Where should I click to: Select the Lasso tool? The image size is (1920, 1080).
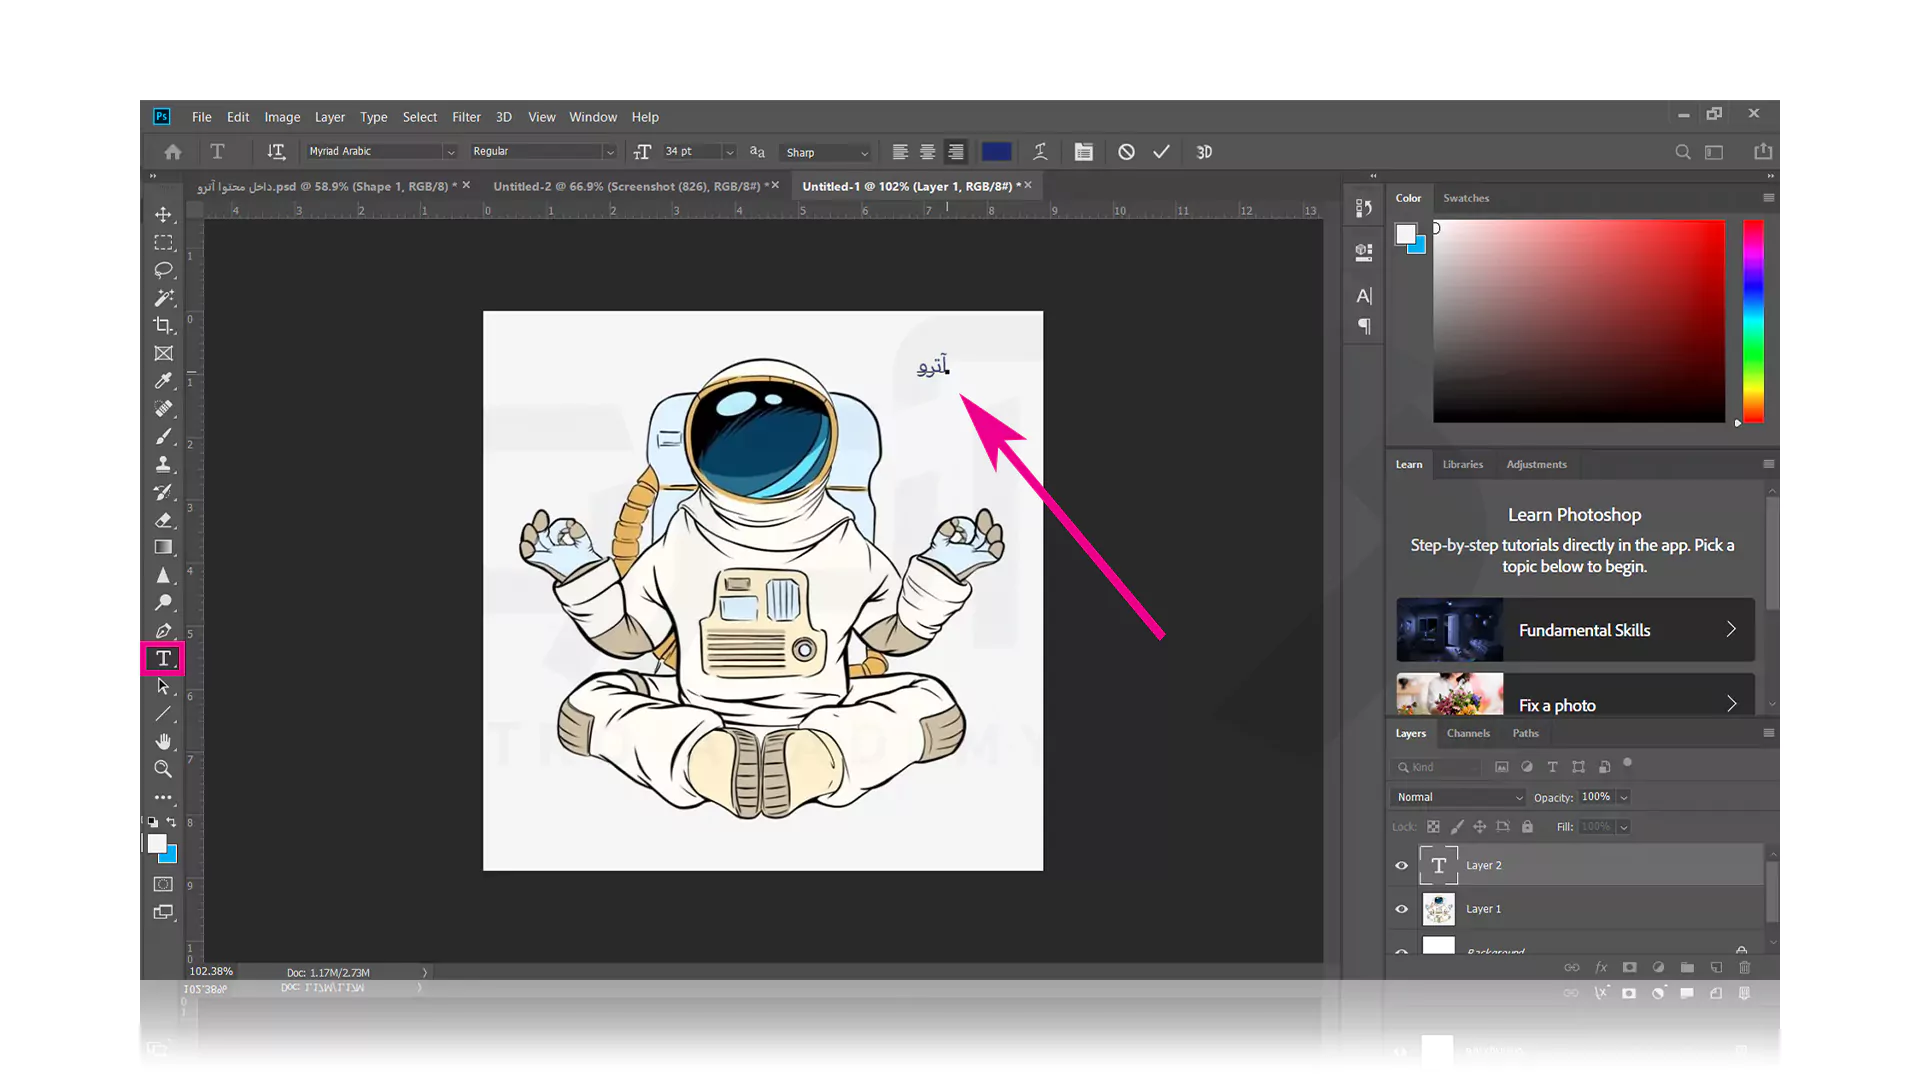tap(163, 270)
